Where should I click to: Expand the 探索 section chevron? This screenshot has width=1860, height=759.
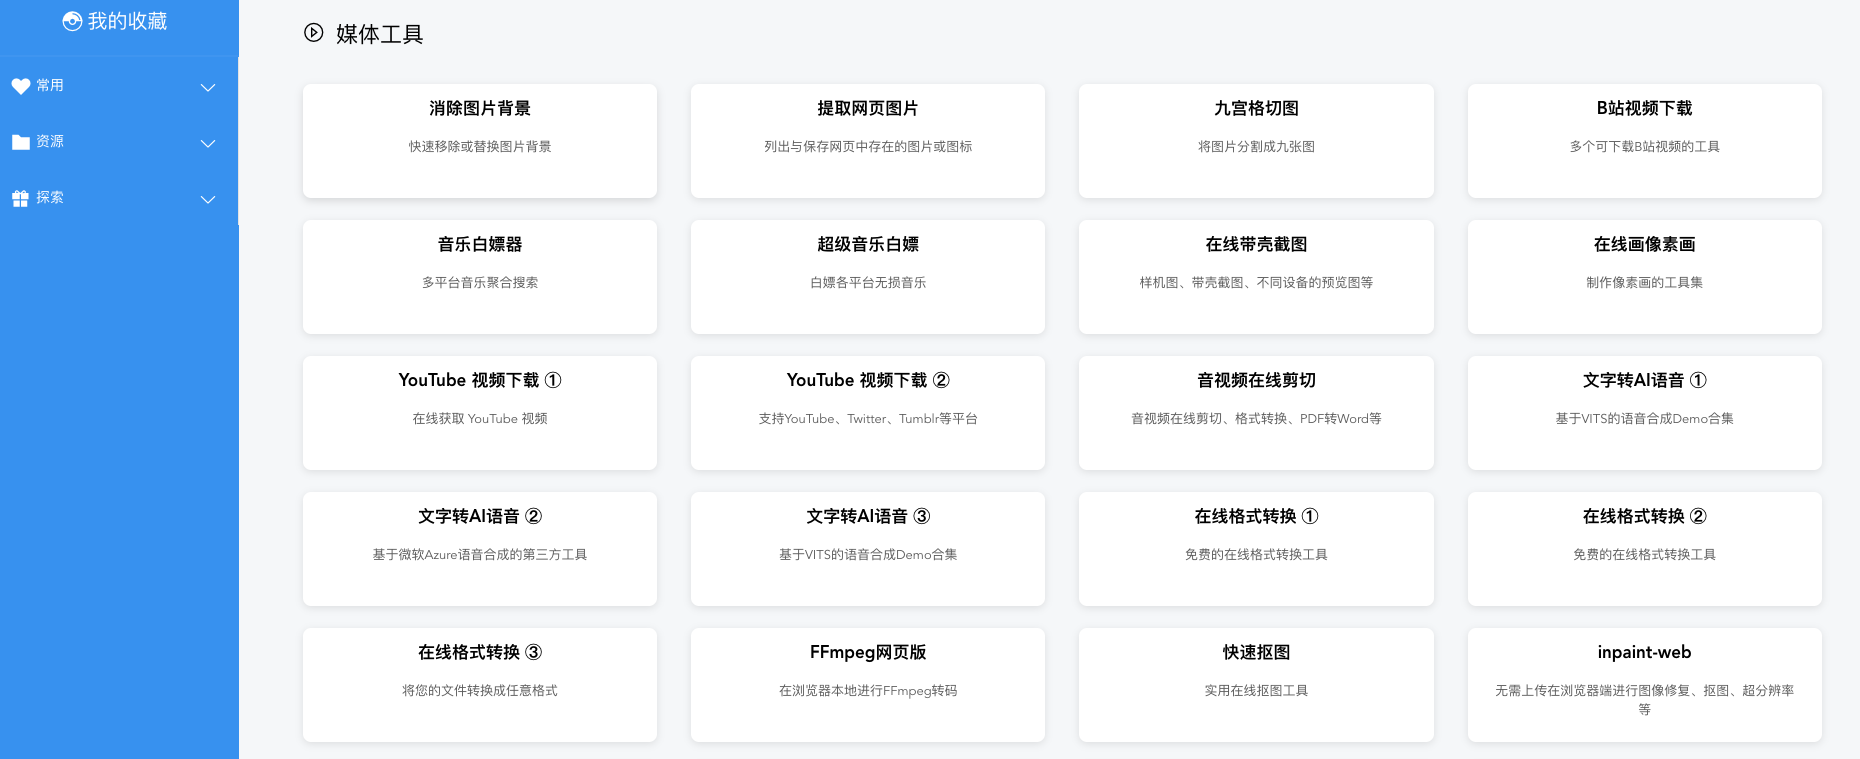[x=208, y=199]
